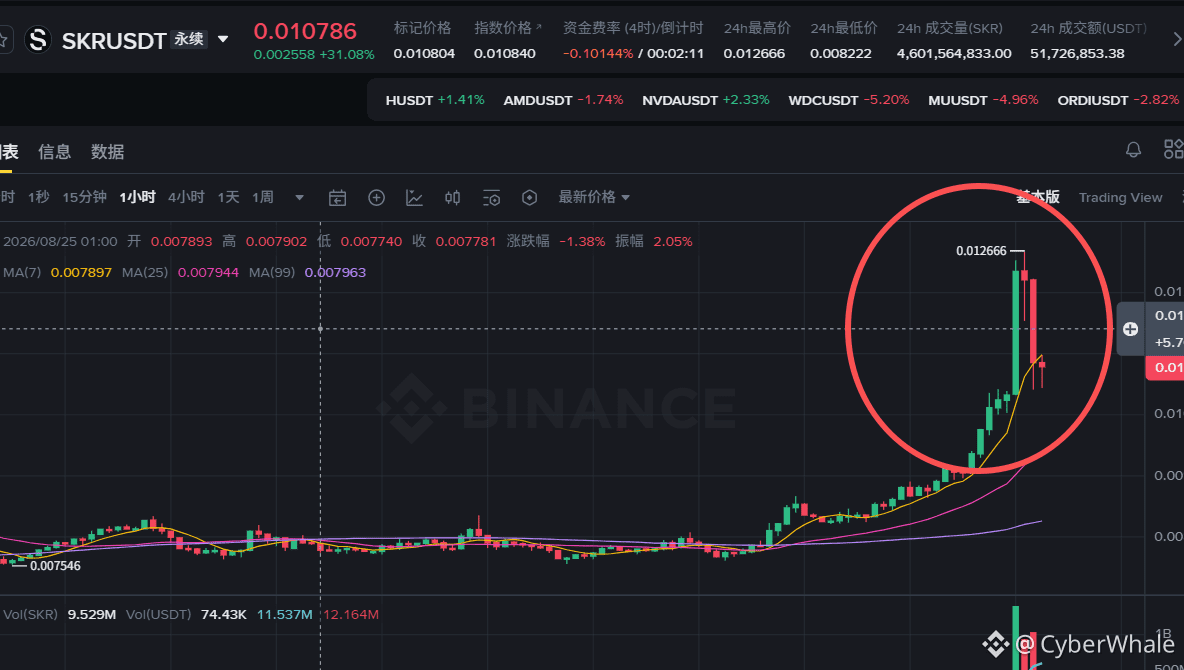The width and height of the screenshot is (1184, 670).
Task: Switch to the 基本版 chart view
Action: [x=1038, y=197]
